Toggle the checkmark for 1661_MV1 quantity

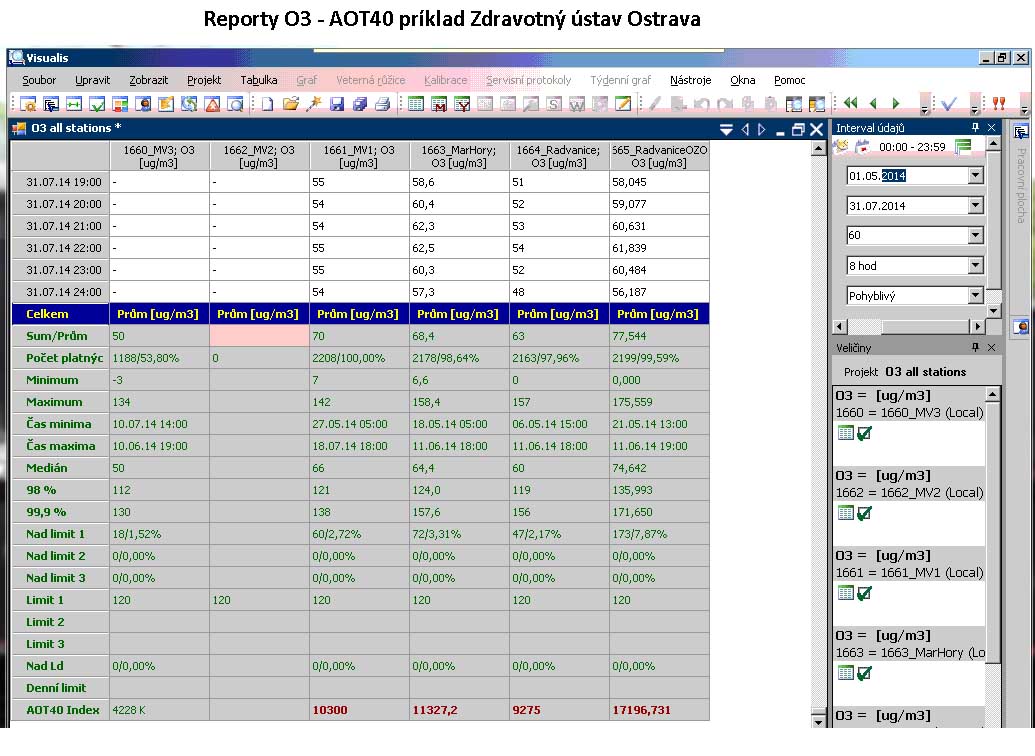[x=864, y=593]
